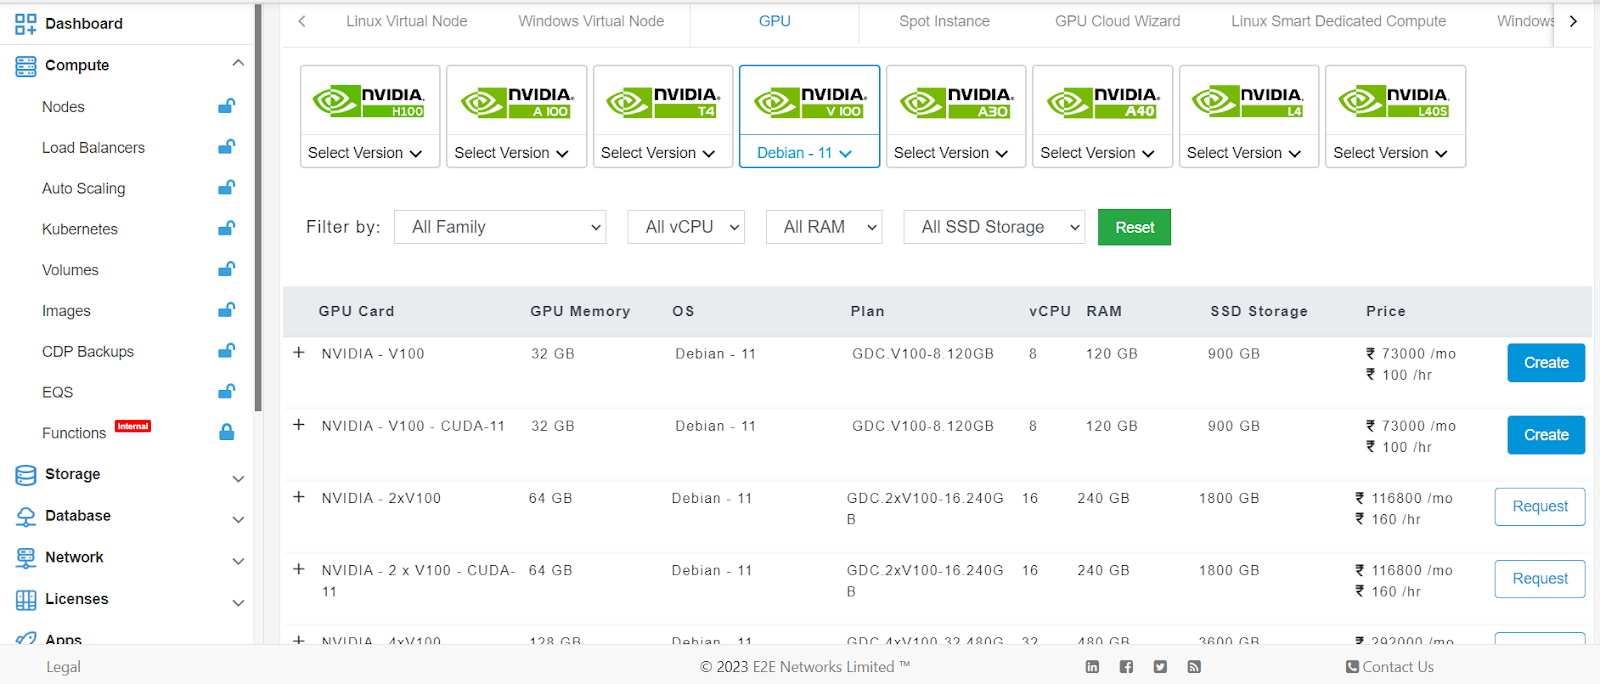
Task: Select the NVIDIA T4 GPU card logo
Action: 663,102
